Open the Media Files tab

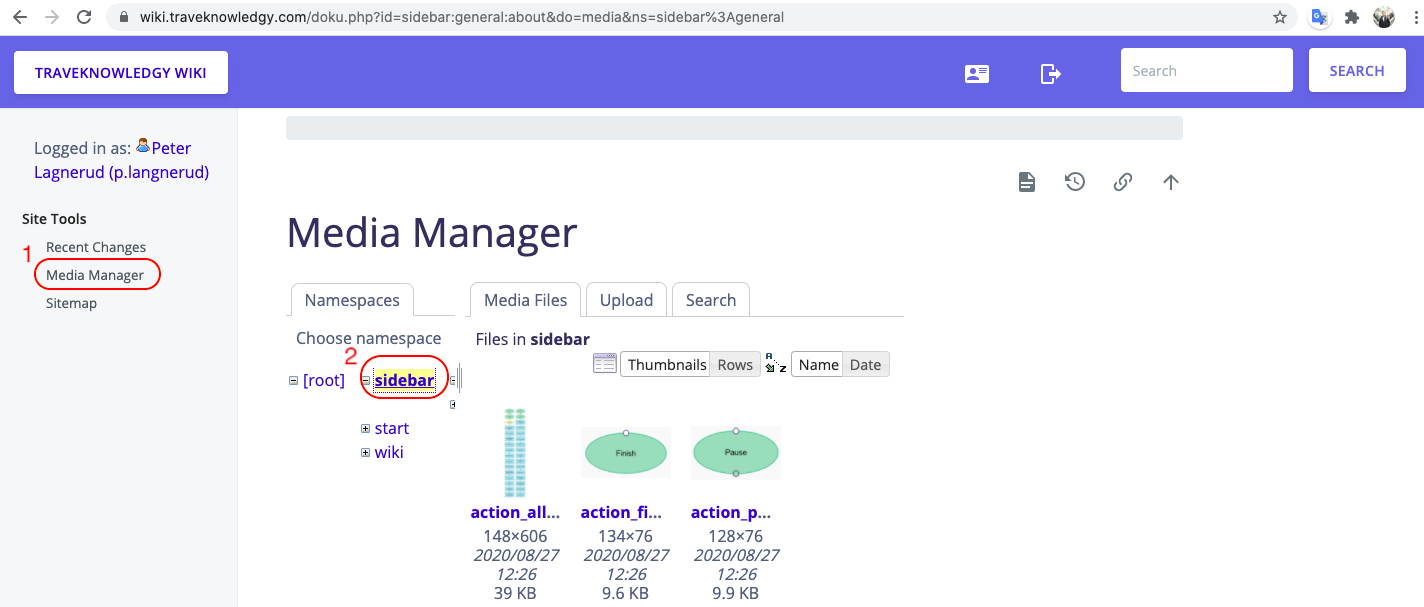coord(524,299)
